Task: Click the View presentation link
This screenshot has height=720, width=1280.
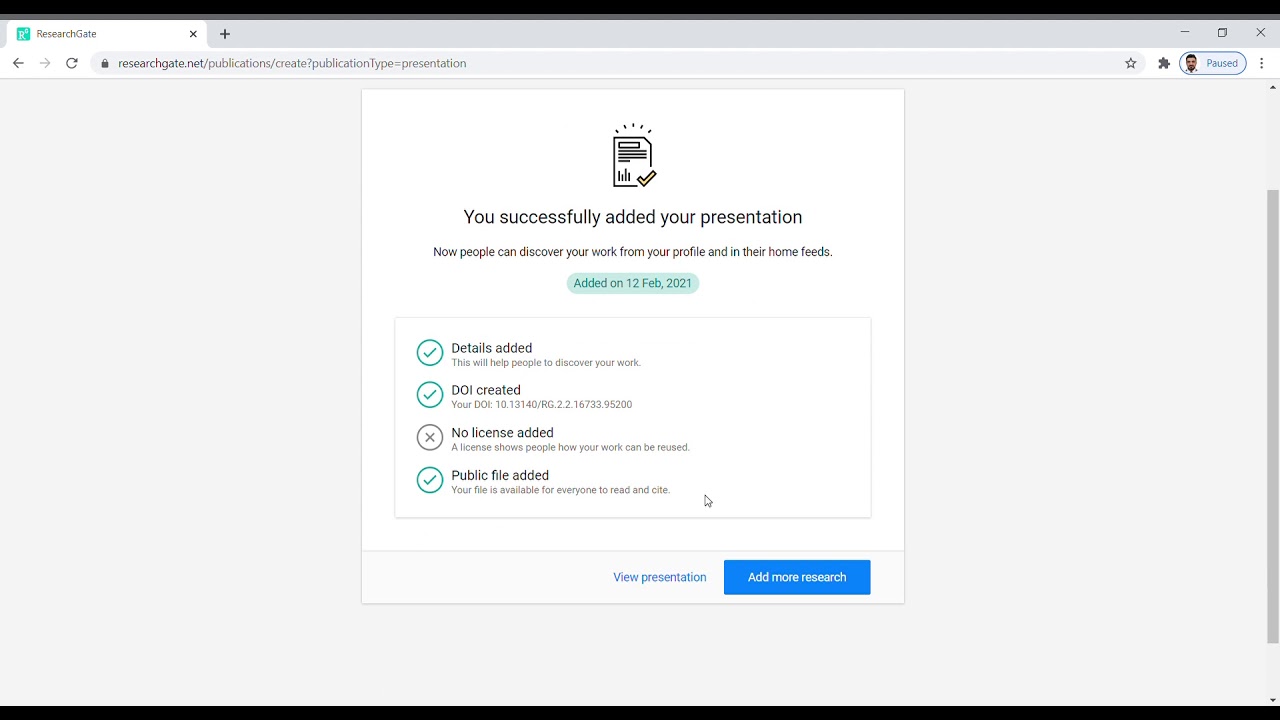Action: click(x=660, y=577)
